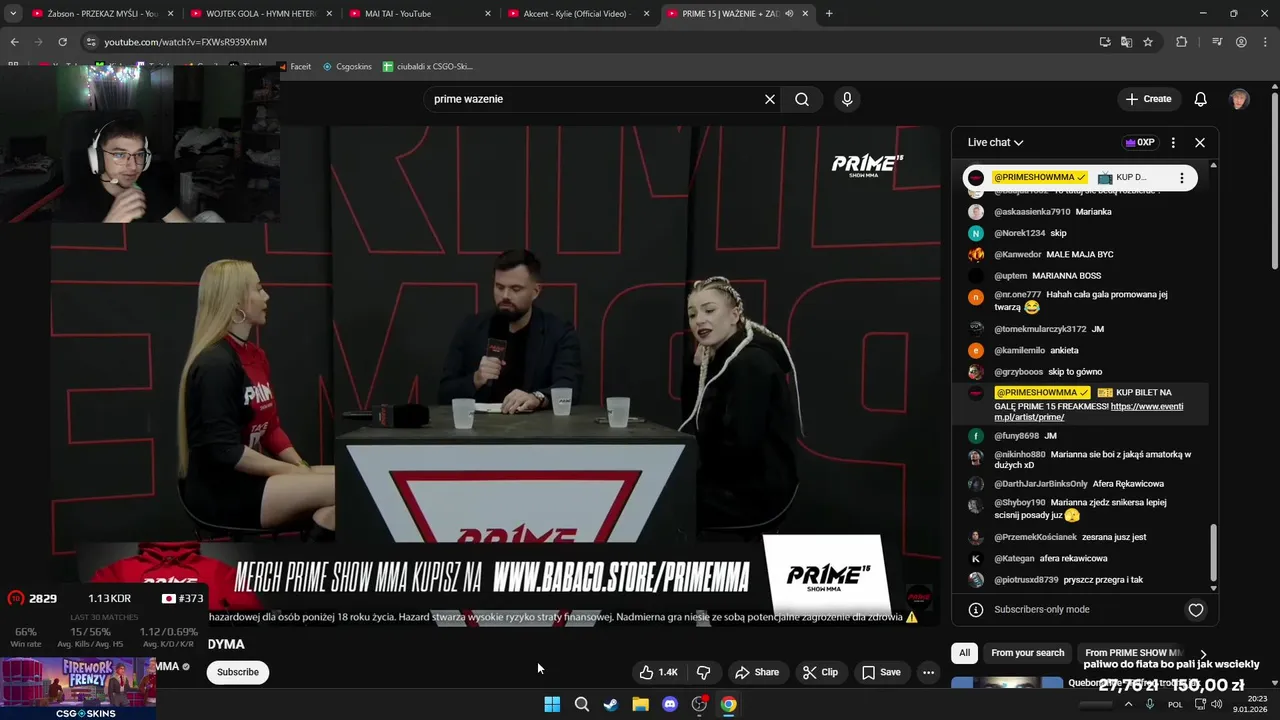
Task: Open YouTube notifications bell
Action: click(1201, 99)
